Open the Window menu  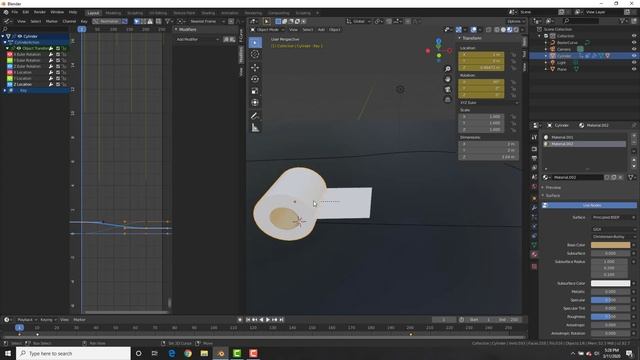(57, 12)
